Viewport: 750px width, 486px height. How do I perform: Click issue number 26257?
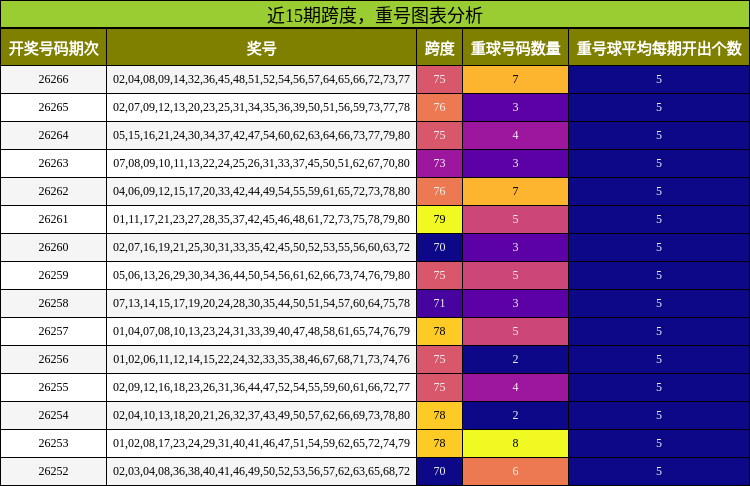tap(54, 331)
